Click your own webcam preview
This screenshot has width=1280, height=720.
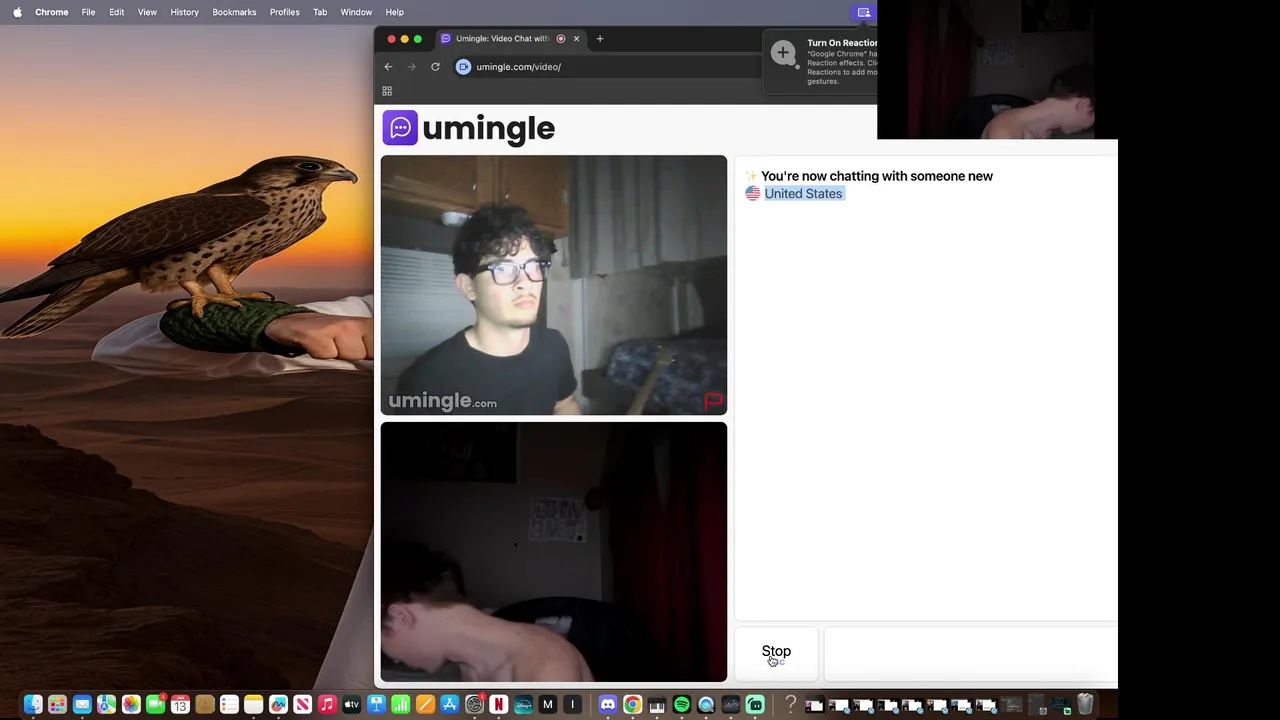click(x=553, y=552)
